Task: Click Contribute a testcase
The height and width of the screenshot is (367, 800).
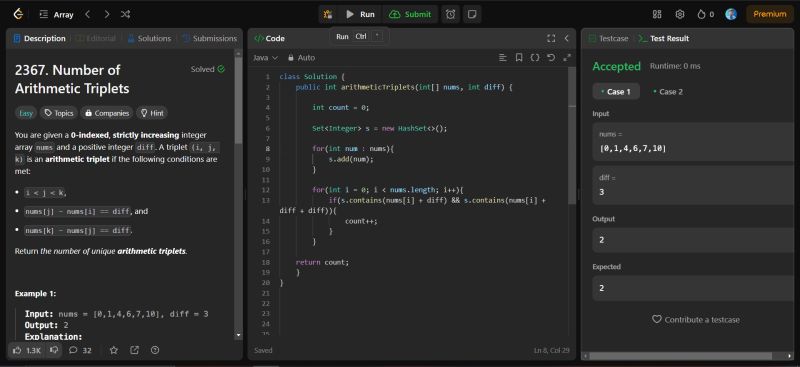Action: (x=695, y=320)
